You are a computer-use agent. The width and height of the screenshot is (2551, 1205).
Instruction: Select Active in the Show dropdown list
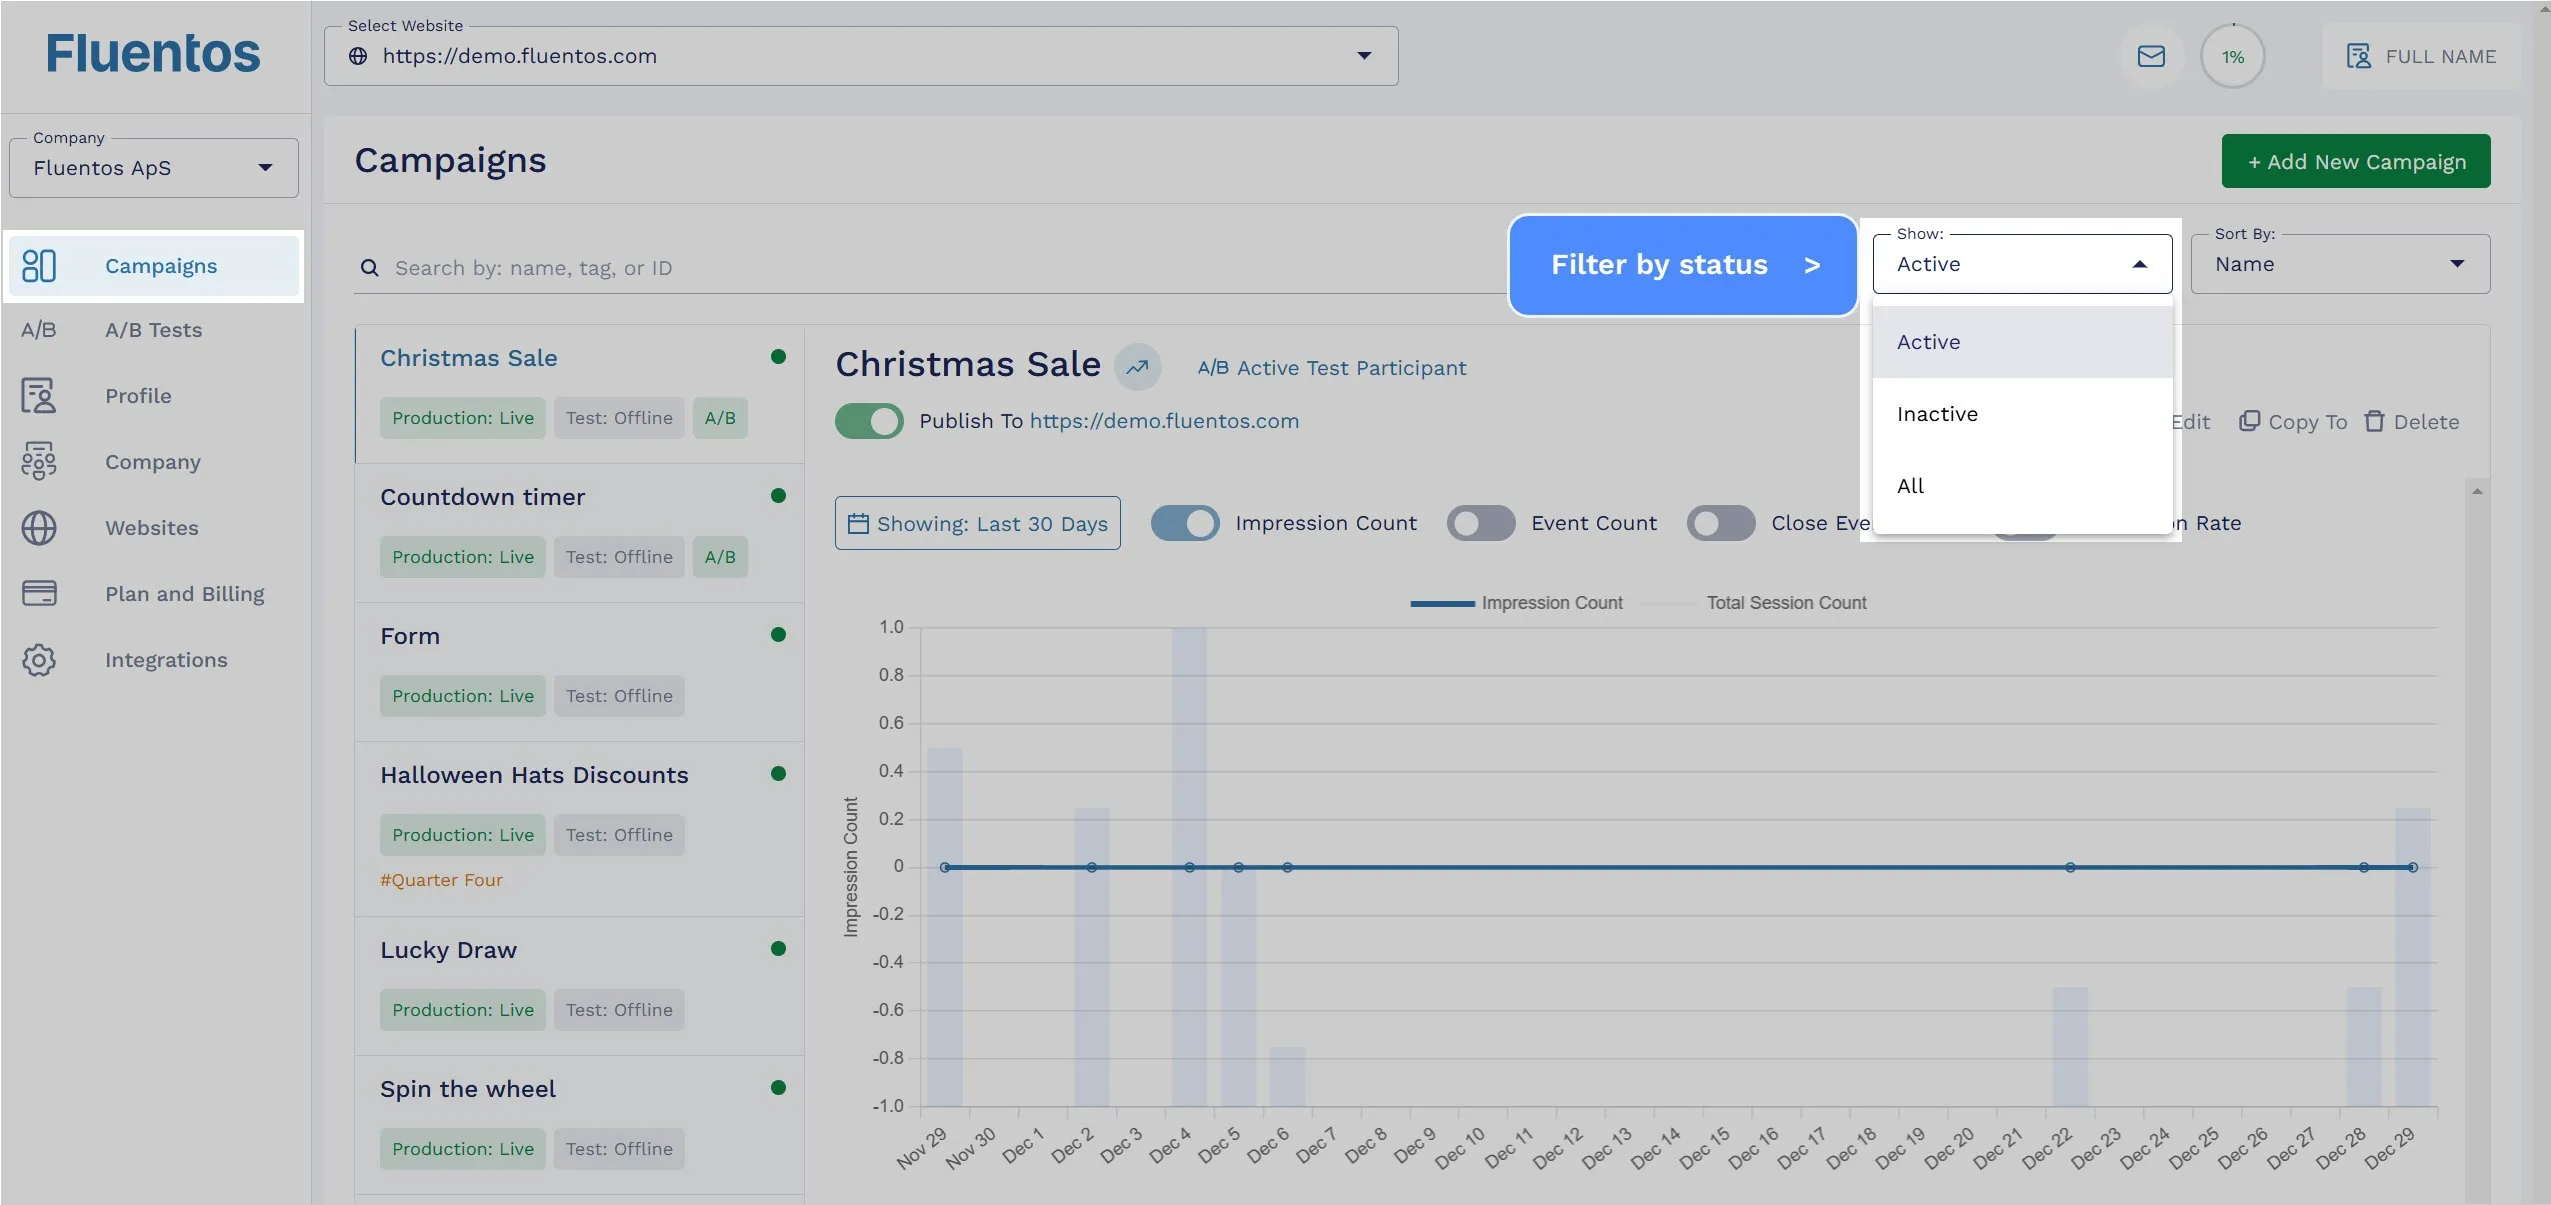(2022, 342)
